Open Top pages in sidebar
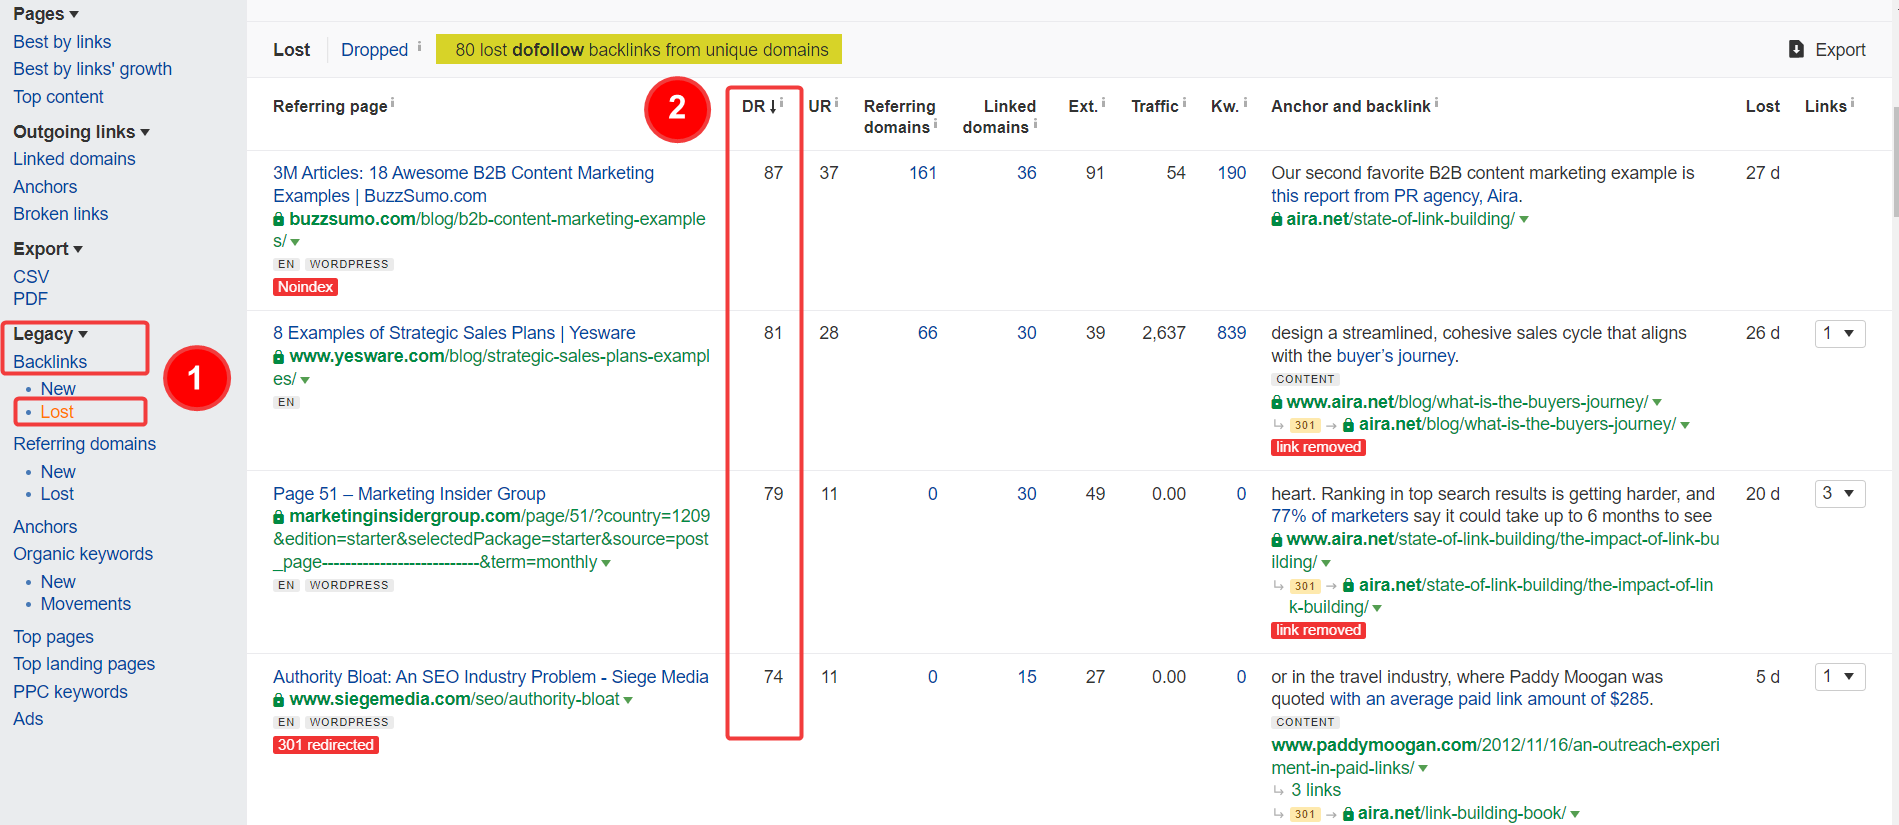This screenshot has width=1899, height=825. (53, 637)
